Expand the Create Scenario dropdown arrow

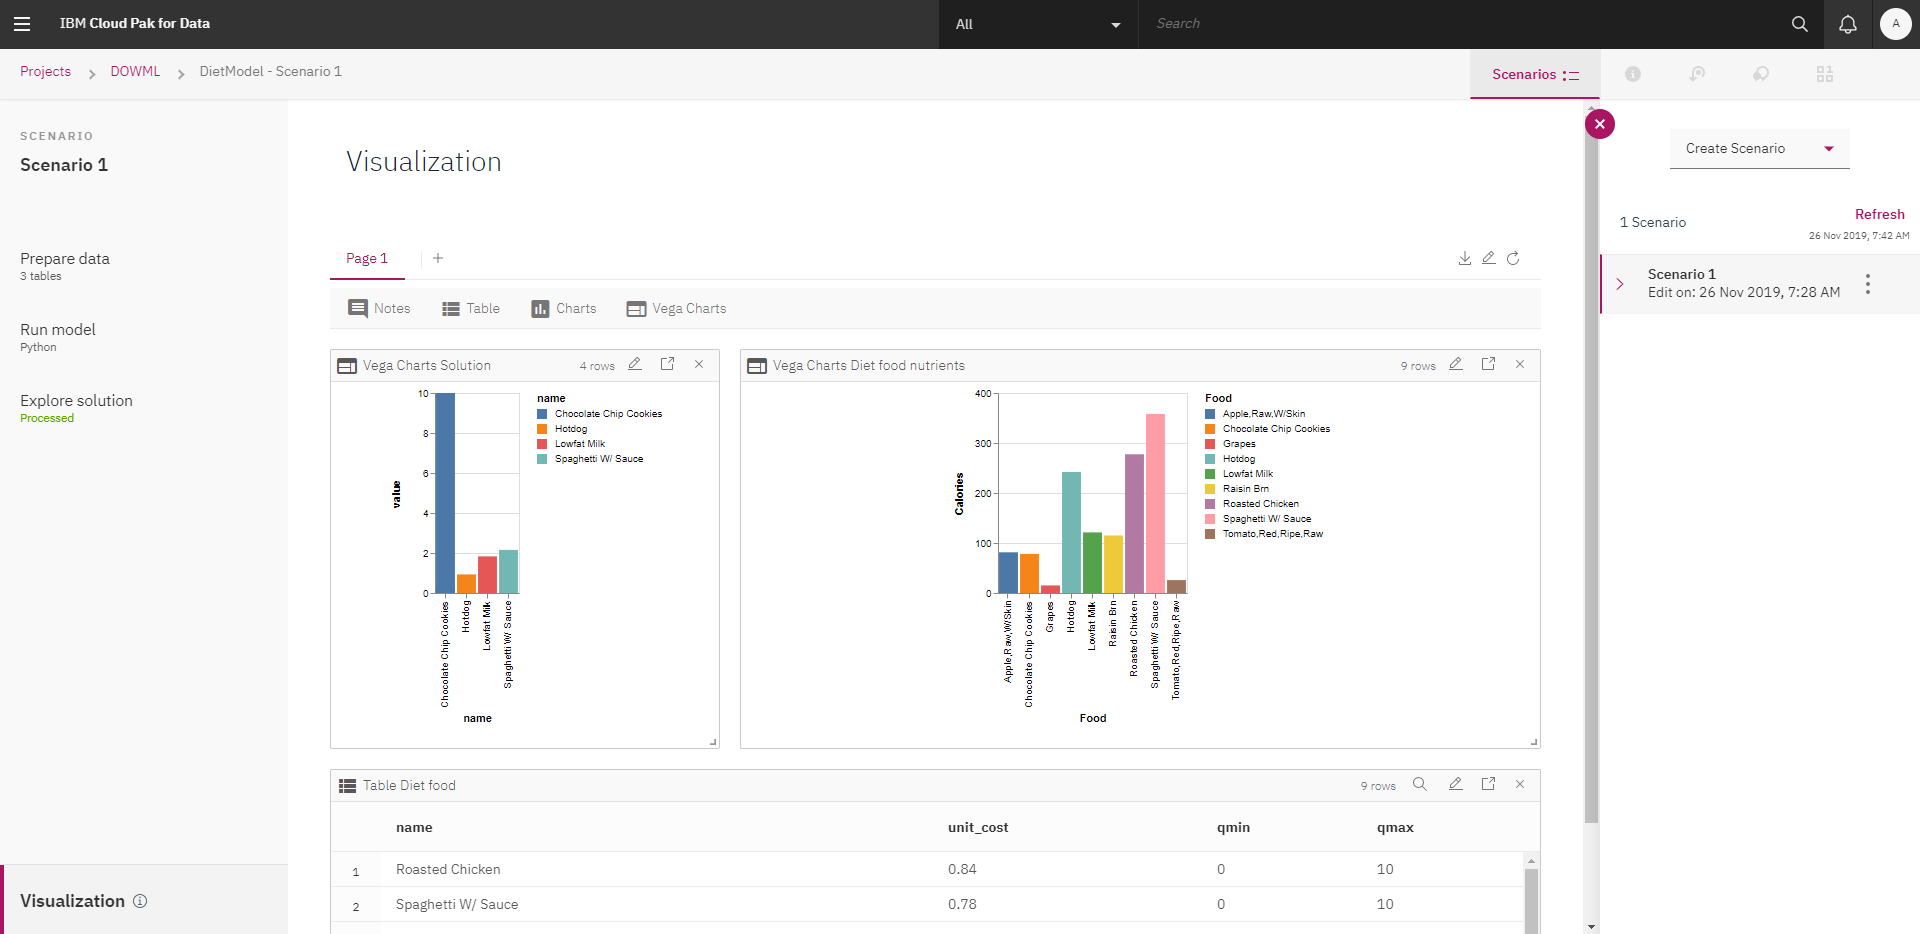click(x=1830, y=148)
